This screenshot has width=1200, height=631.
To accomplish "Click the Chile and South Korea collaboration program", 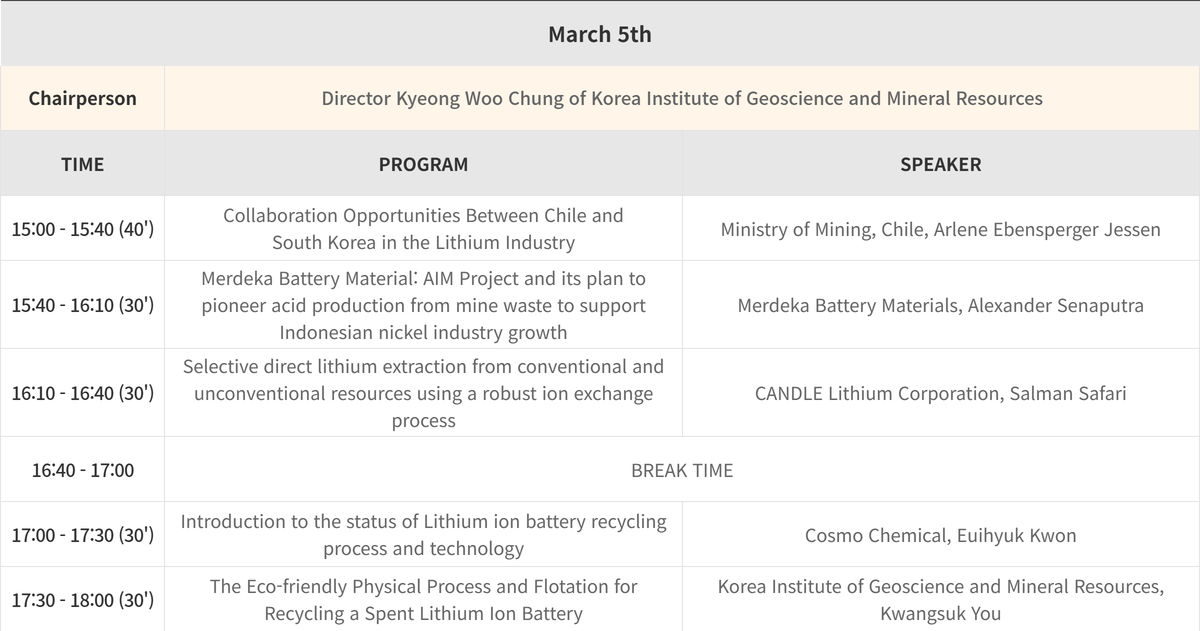I will pyautogui.click(x=423, y=229).
